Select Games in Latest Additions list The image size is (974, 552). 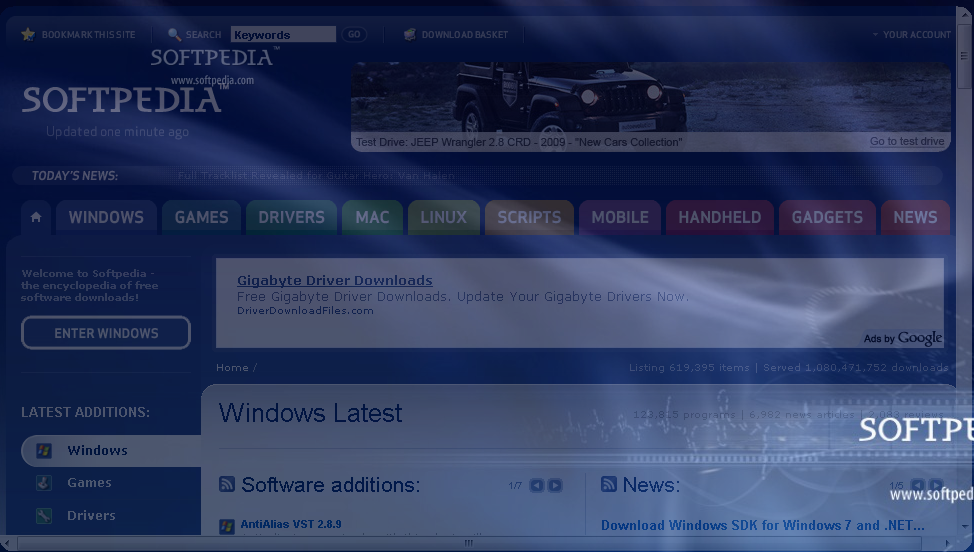pos(89,482)
